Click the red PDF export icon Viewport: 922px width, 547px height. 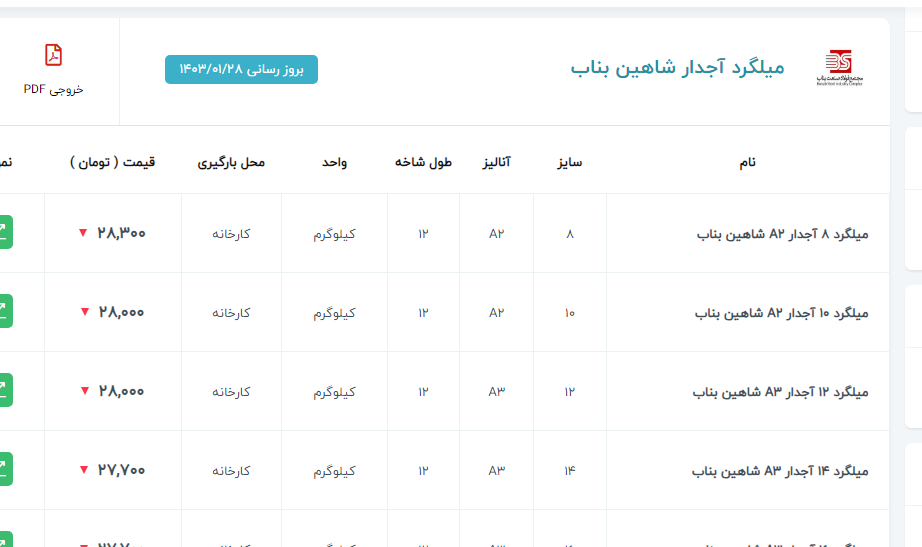pyautogui.click(x=53, y=55)
